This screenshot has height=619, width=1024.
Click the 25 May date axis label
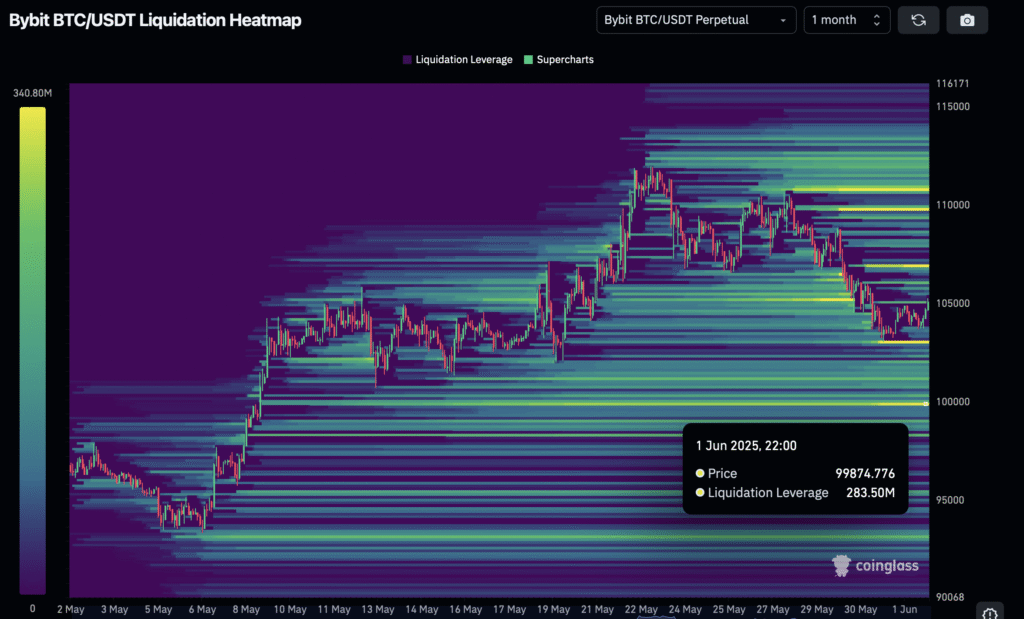click(x=729, y=609)
